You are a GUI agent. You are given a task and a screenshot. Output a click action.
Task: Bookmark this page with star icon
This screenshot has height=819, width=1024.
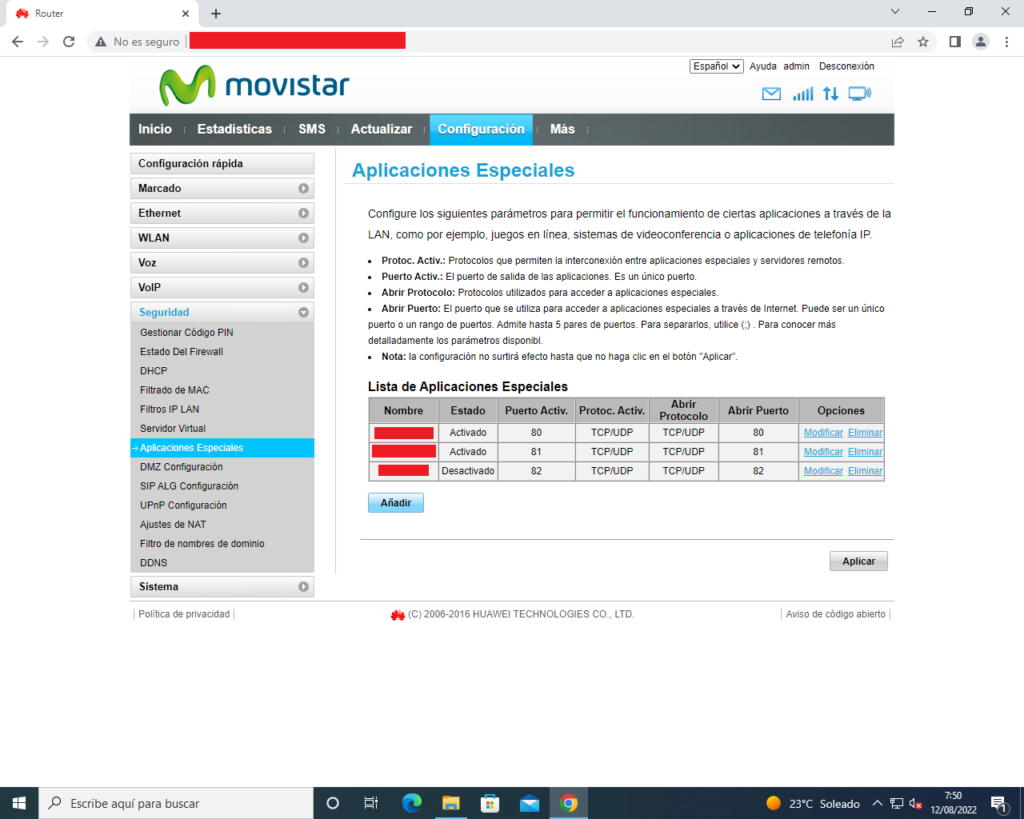pos(923,42)
